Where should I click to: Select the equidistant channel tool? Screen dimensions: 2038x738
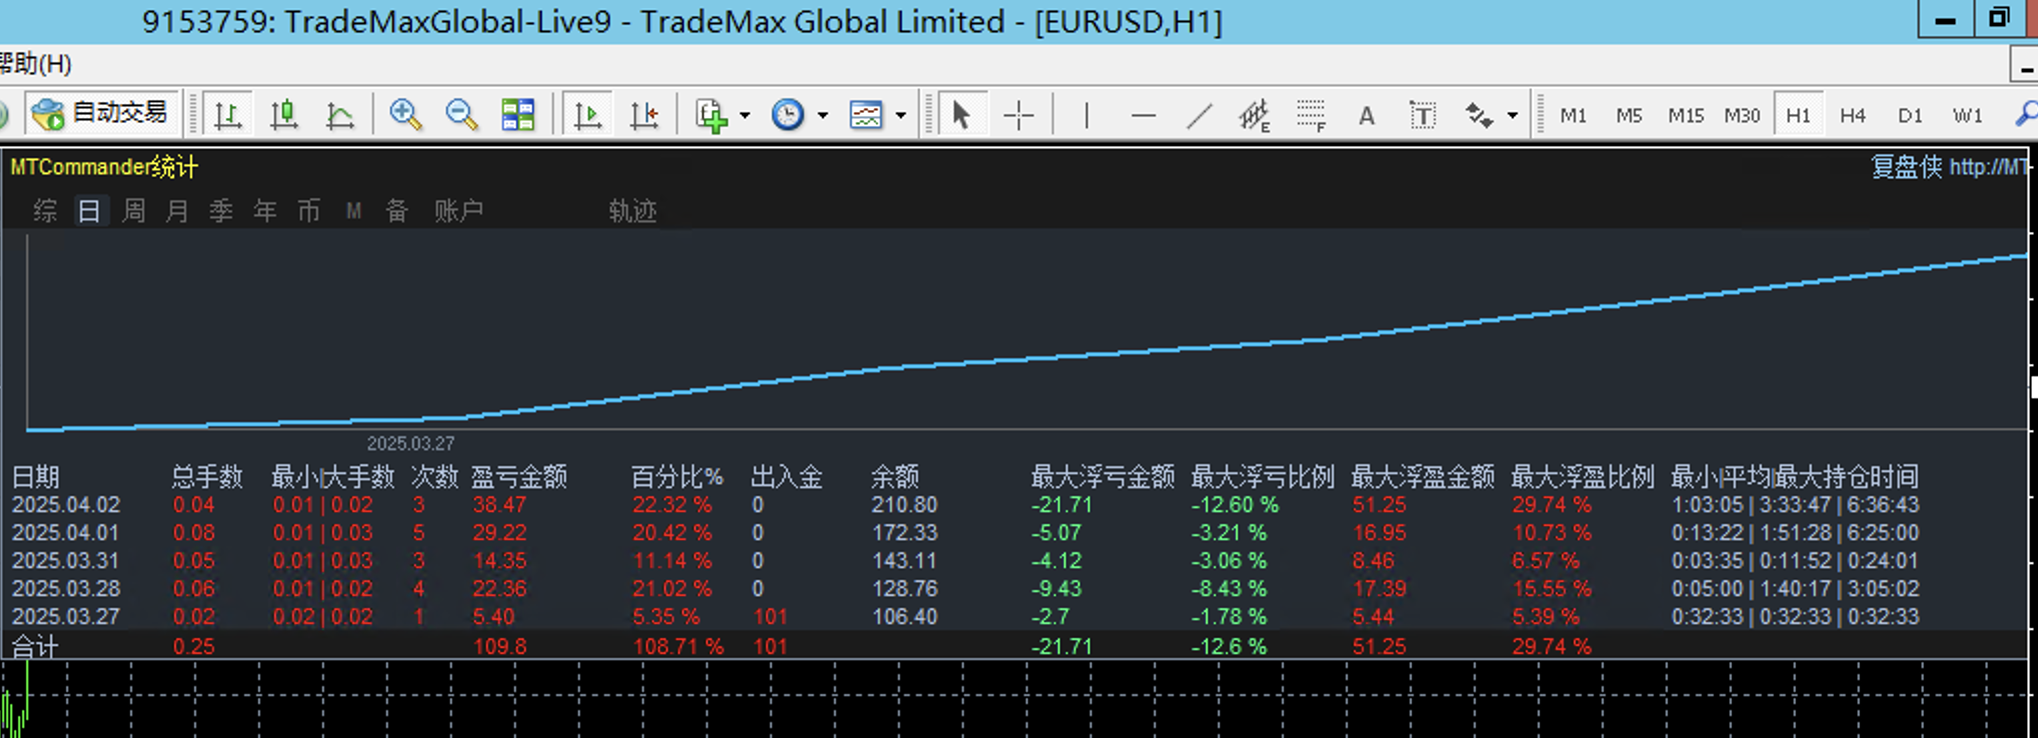click(x=1254, y=115)
